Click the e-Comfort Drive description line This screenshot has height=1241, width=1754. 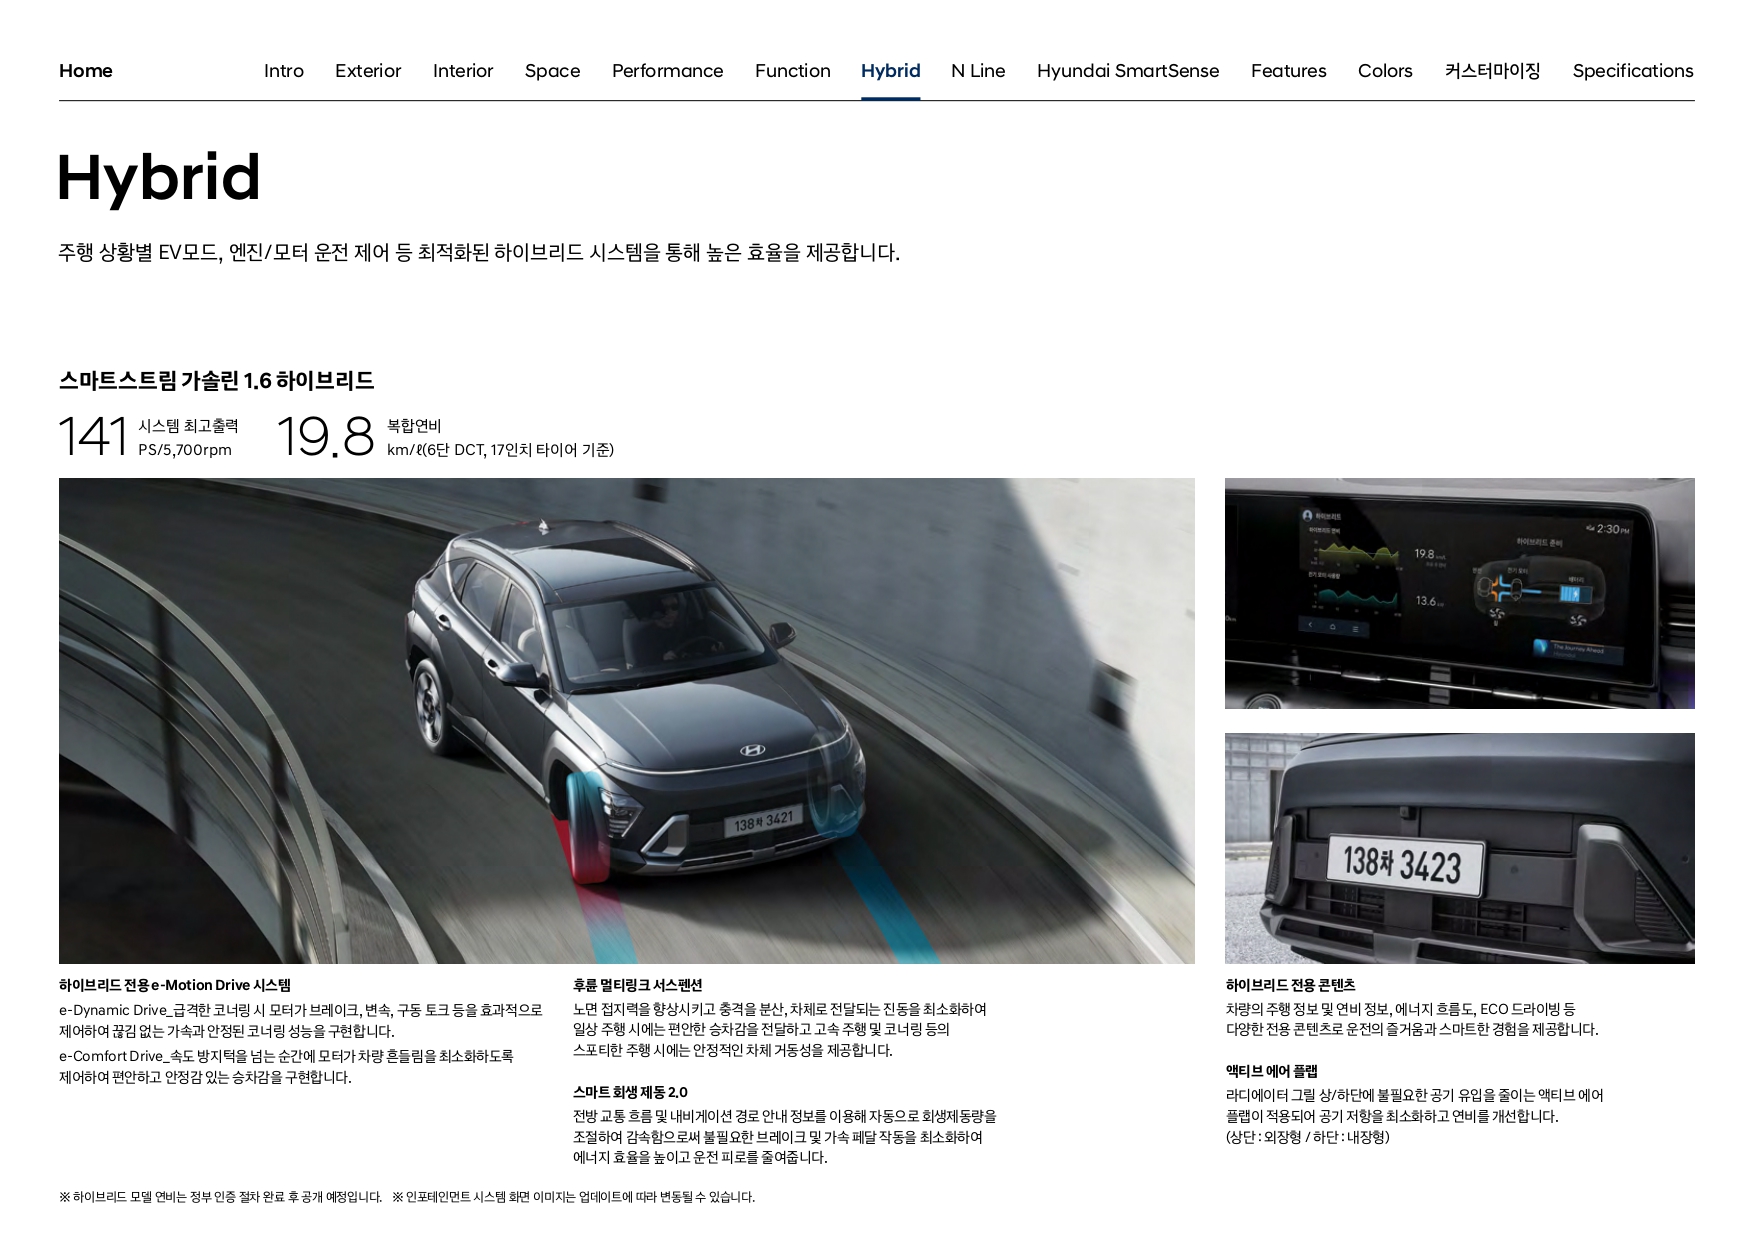point(286,1066)
